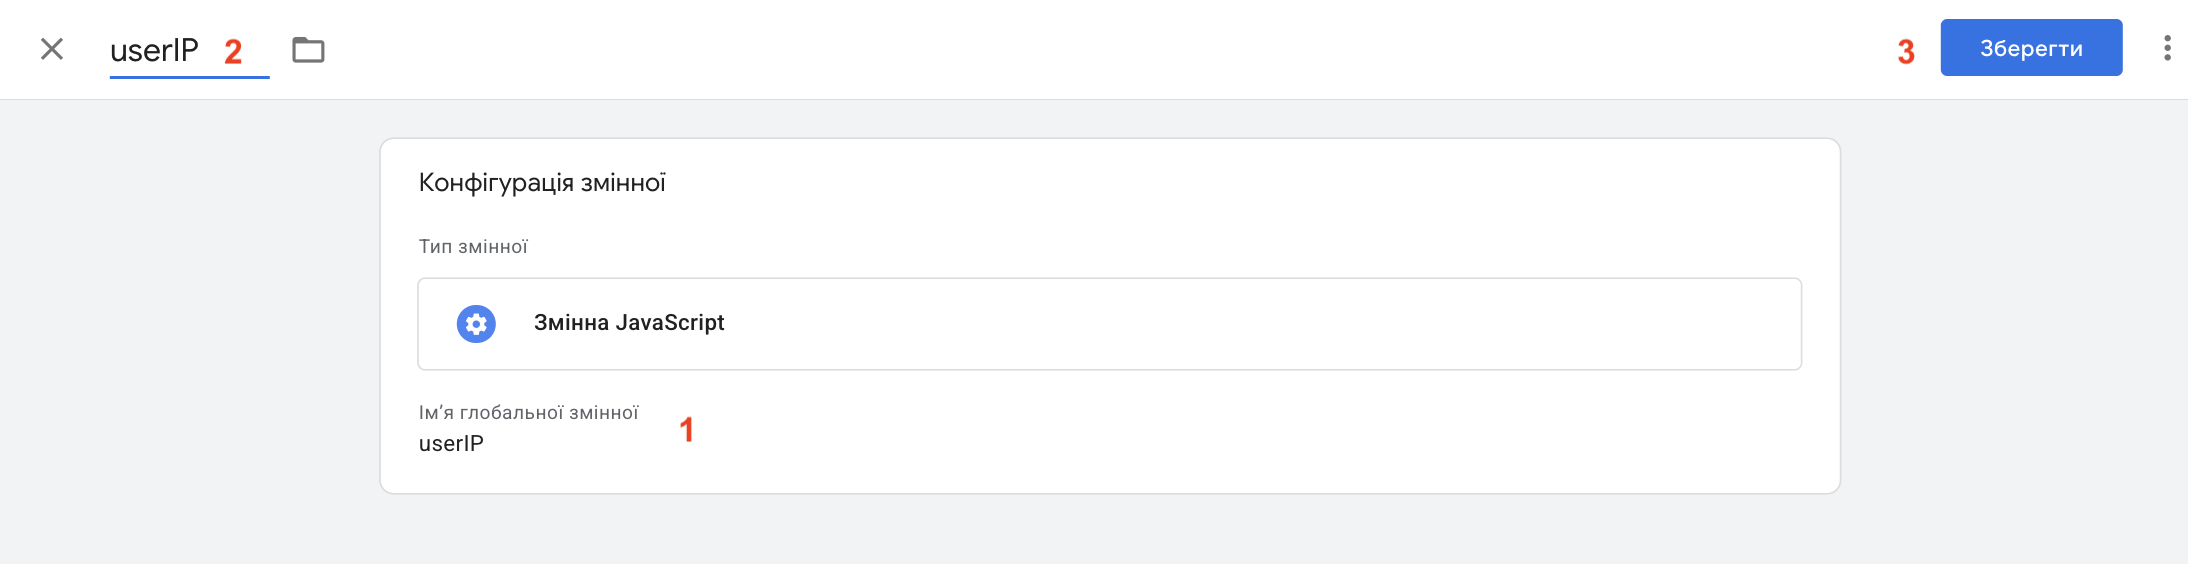
Task: Click the red number 1 annotation
Action: (687, 430)
